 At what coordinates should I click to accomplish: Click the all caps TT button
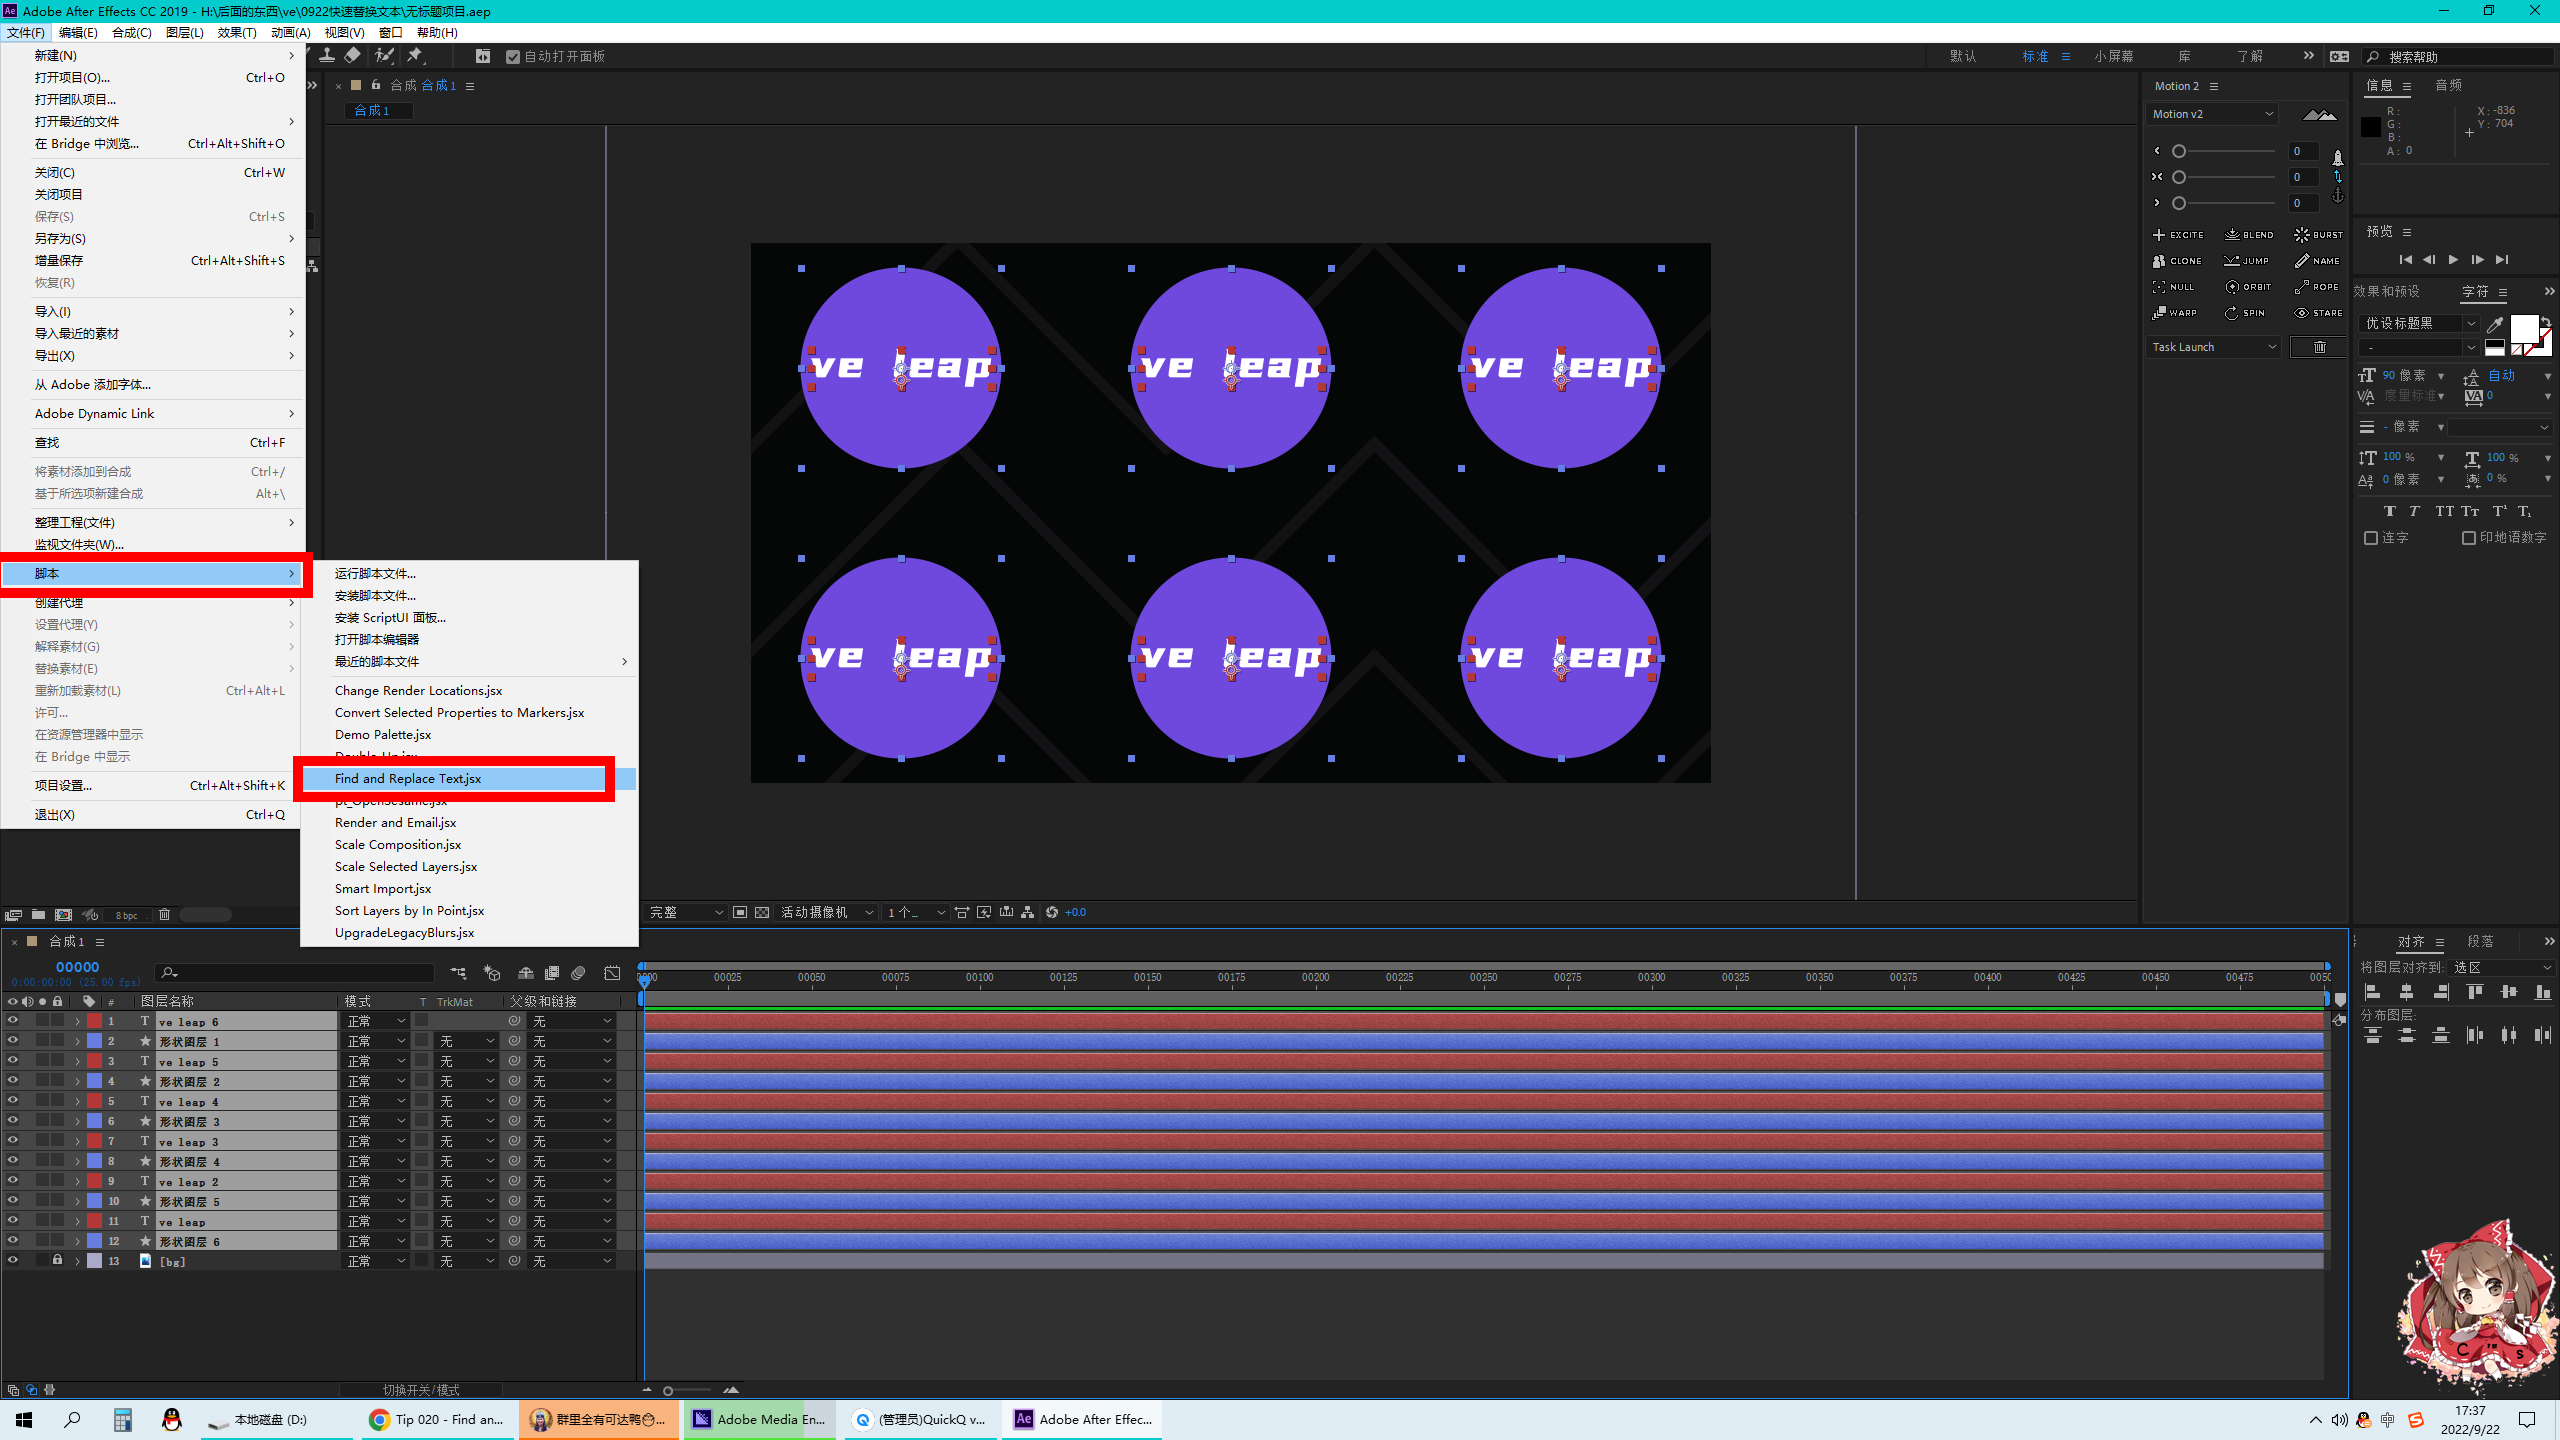(x=2444, y=511)
